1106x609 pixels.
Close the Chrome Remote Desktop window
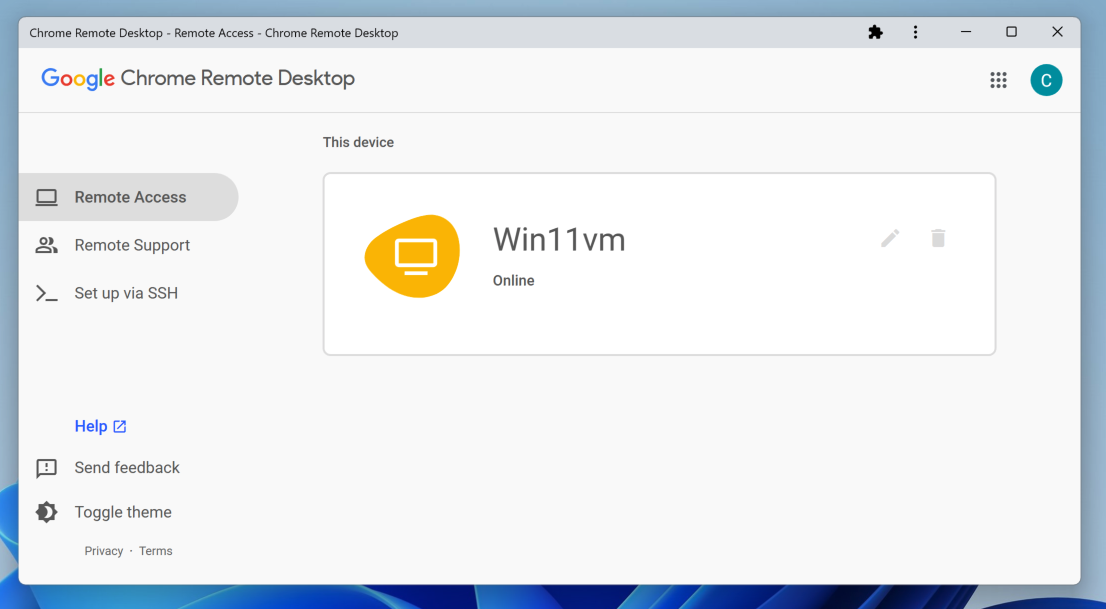1057,32
